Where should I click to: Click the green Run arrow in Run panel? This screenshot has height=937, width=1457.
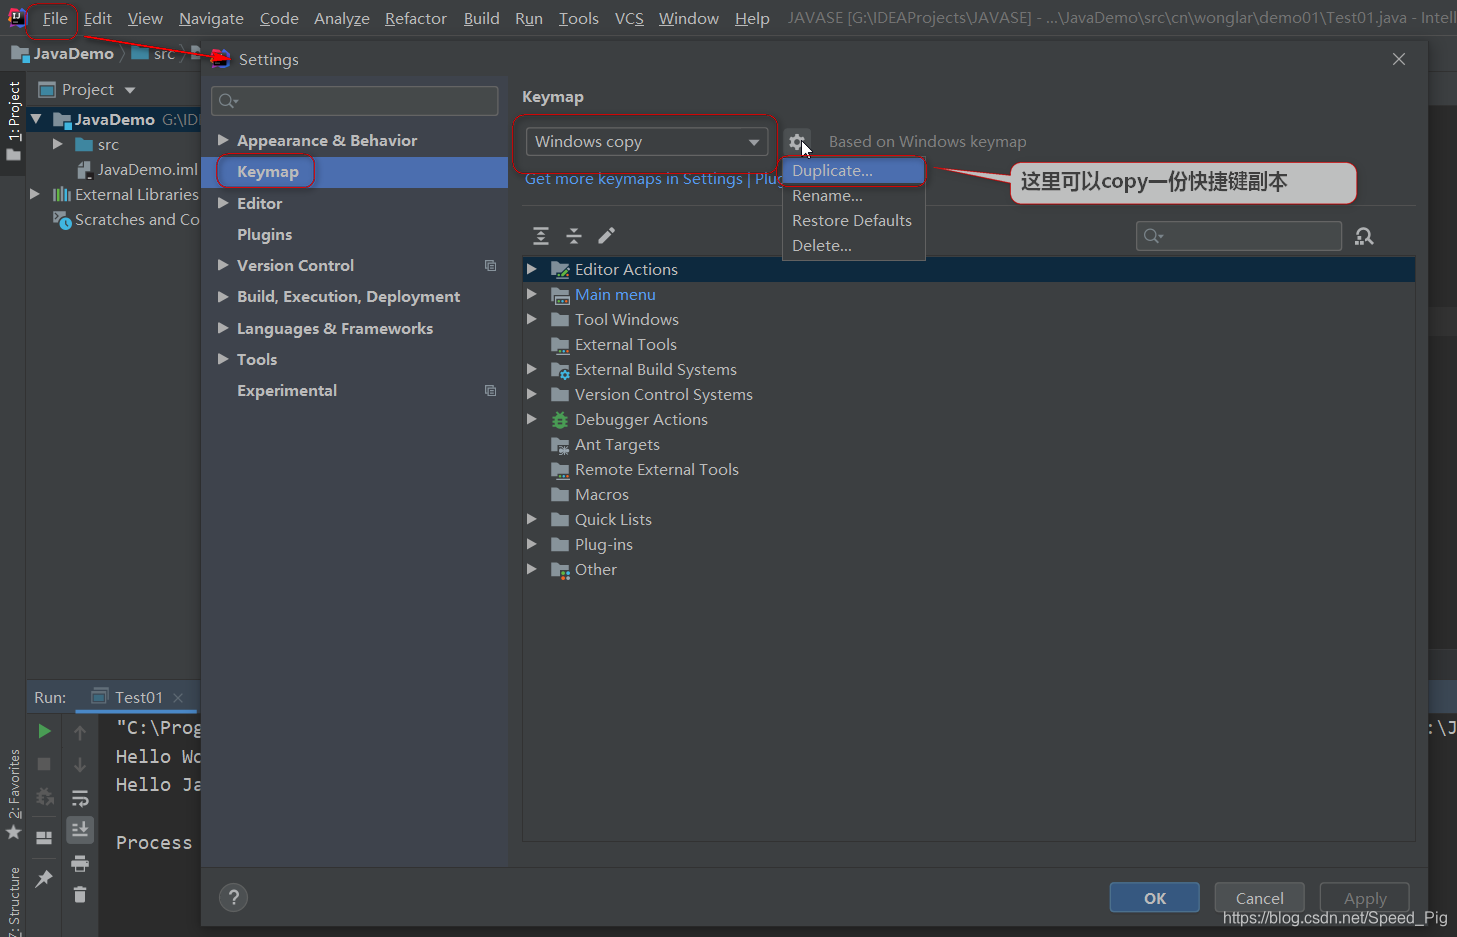coord(44,731)
